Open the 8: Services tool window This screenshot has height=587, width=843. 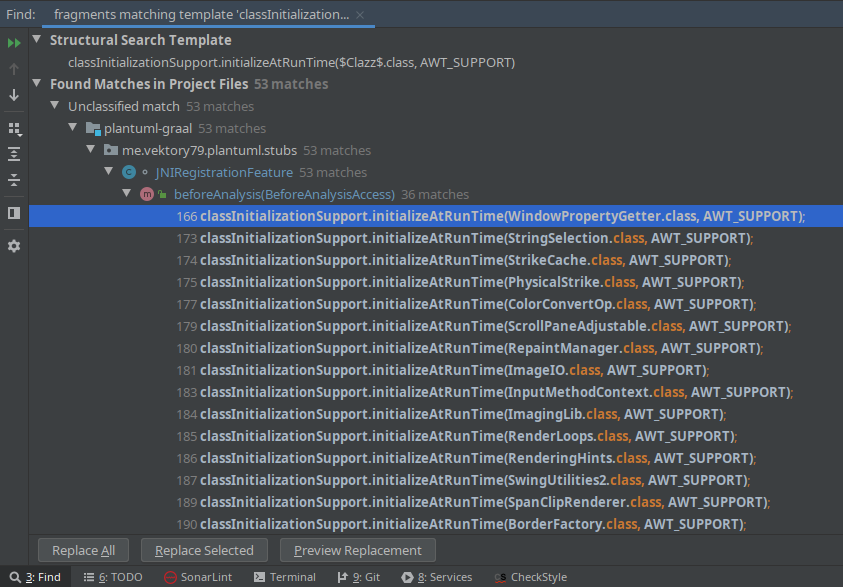pyautogui.click(x=437, y=577)
